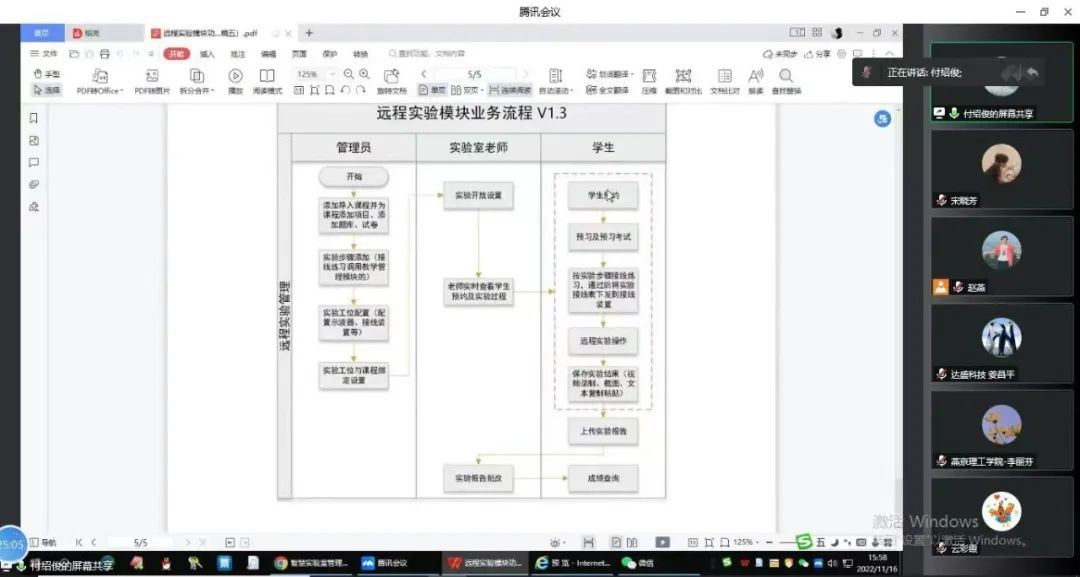Open 腾讯会议 from the Windows taskbar
Viewport: 1080px width, 577px height.
[385, 563]
